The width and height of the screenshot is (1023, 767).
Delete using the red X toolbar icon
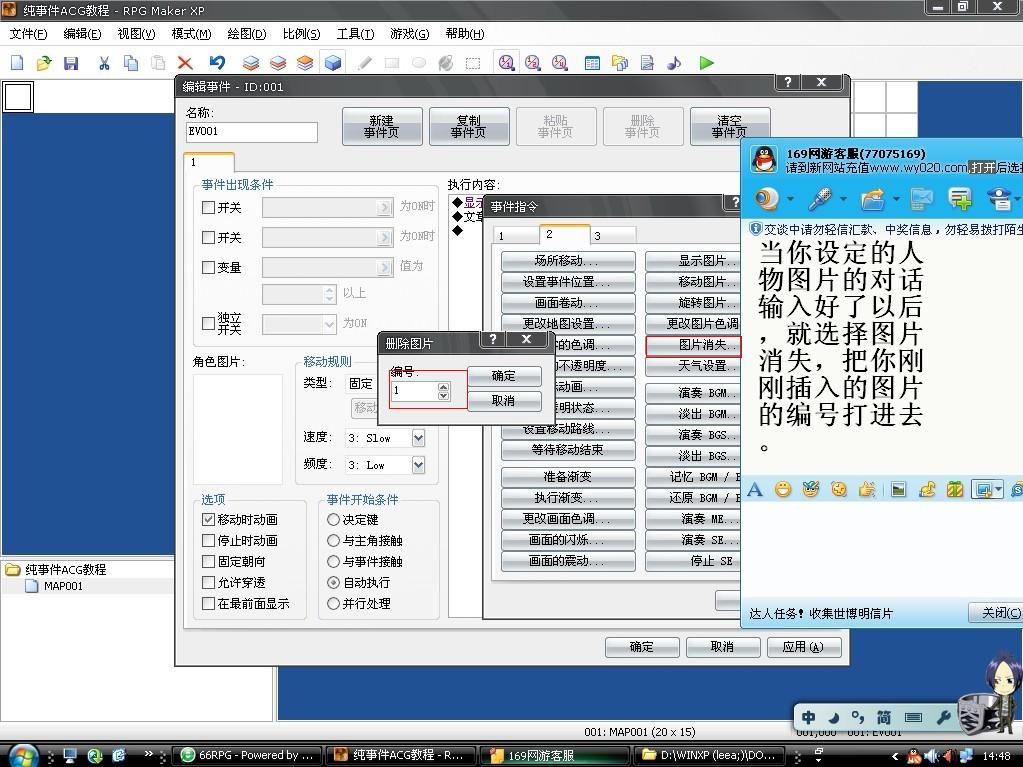[x=185, y=63]
